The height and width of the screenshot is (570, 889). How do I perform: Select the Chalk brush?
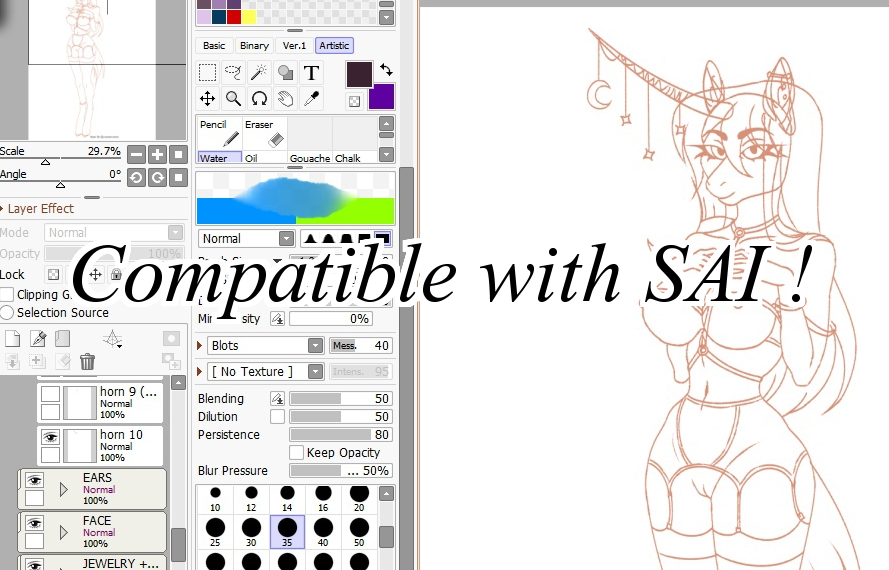coord(354,158)
